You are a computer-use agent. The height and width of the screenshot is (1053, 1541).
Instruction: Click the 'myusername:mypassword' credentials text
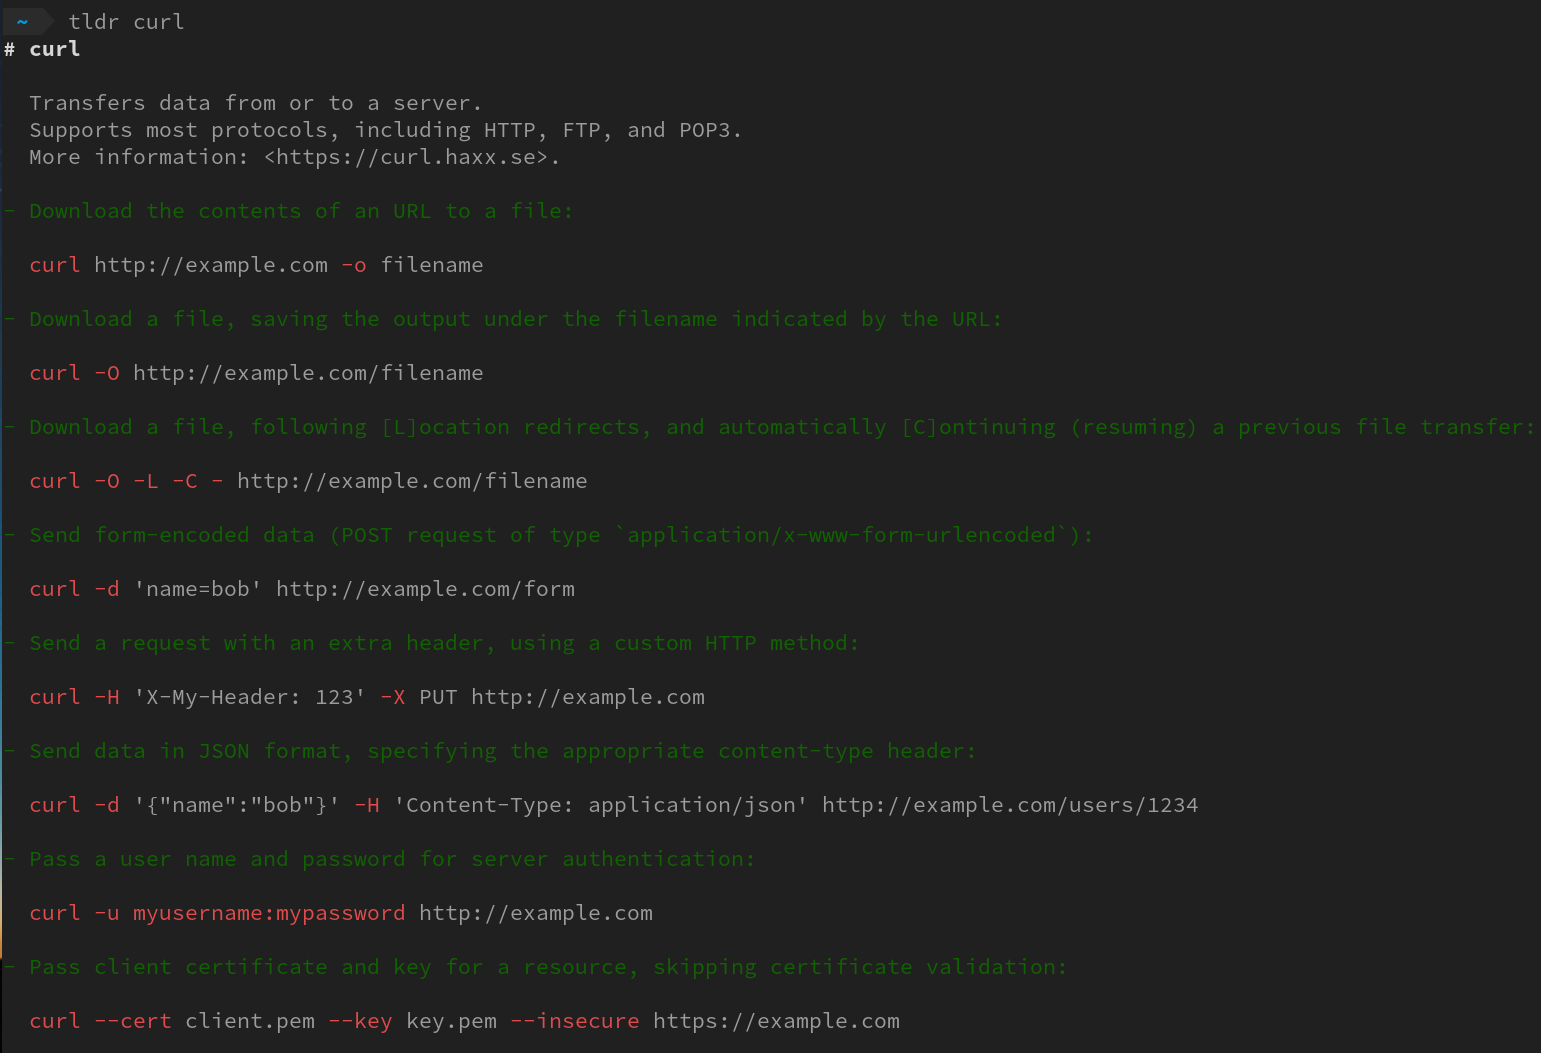(269, 913)
